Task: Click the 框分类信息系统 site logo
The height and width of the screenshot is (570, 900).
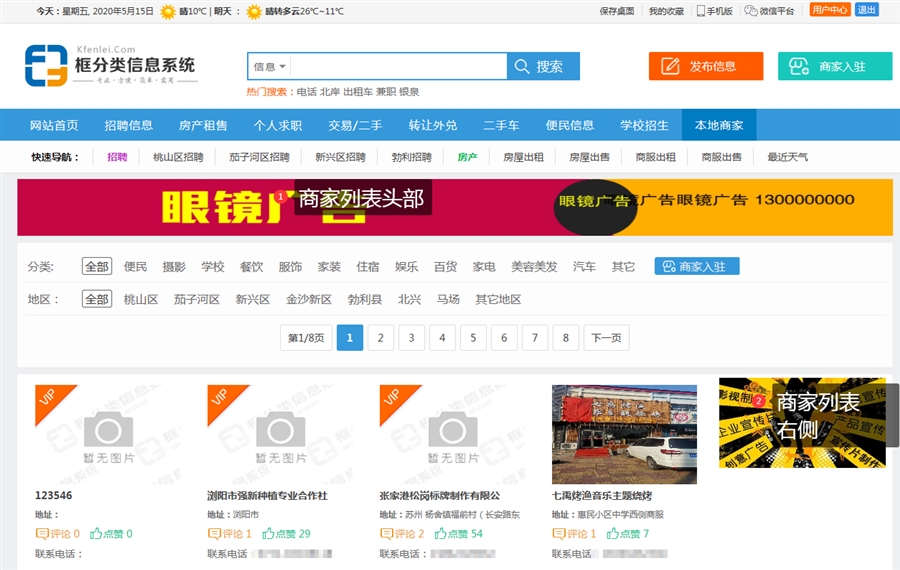Action: (x=110, y=65)
